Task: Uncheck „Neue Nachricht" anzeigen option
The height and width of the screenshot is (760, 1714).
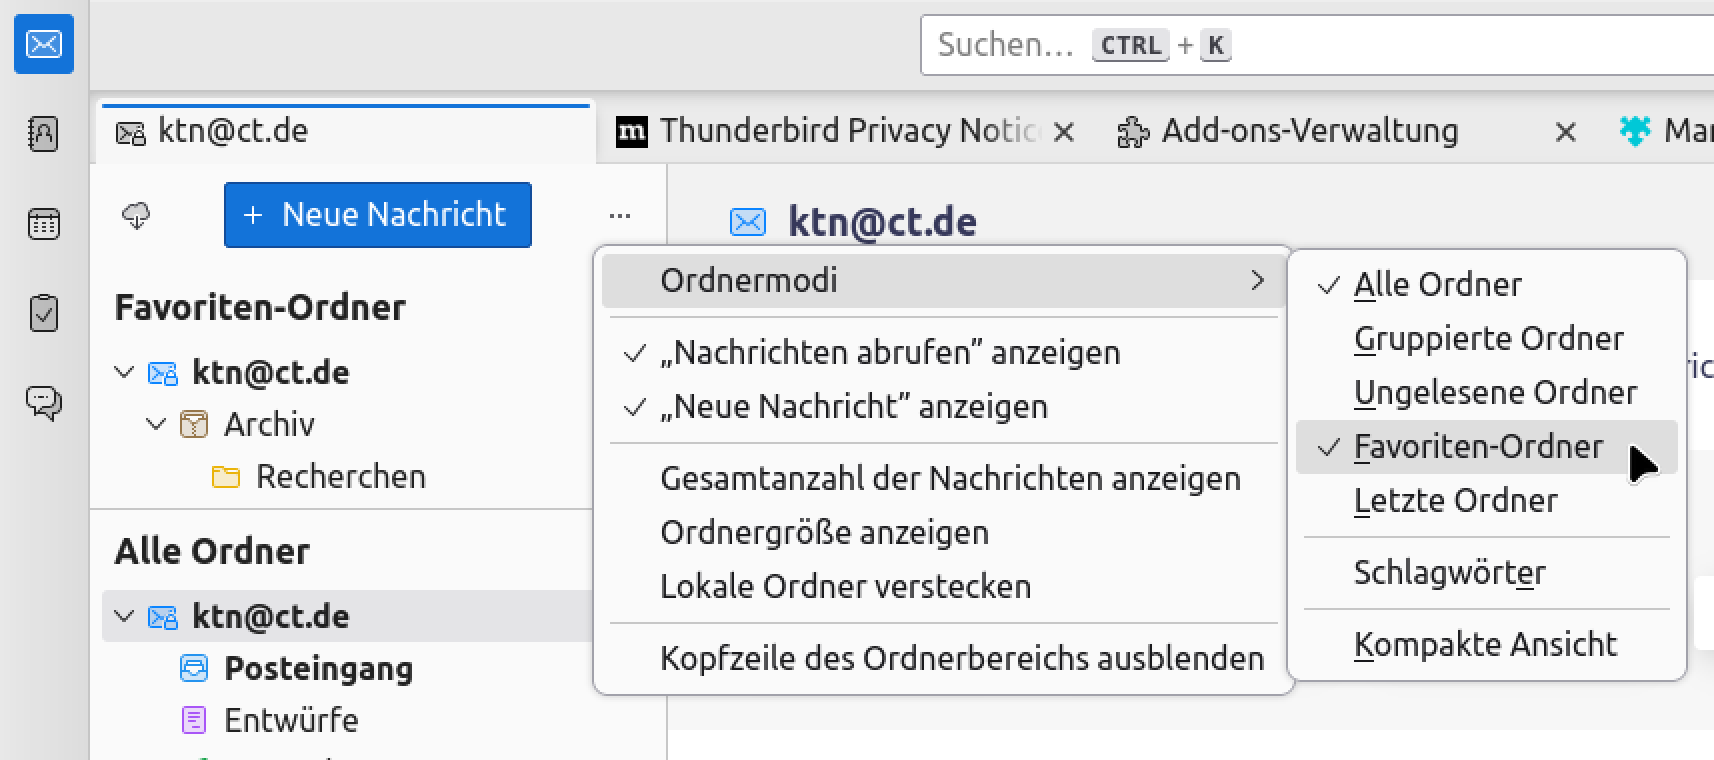Action: [x=853, y=407]
